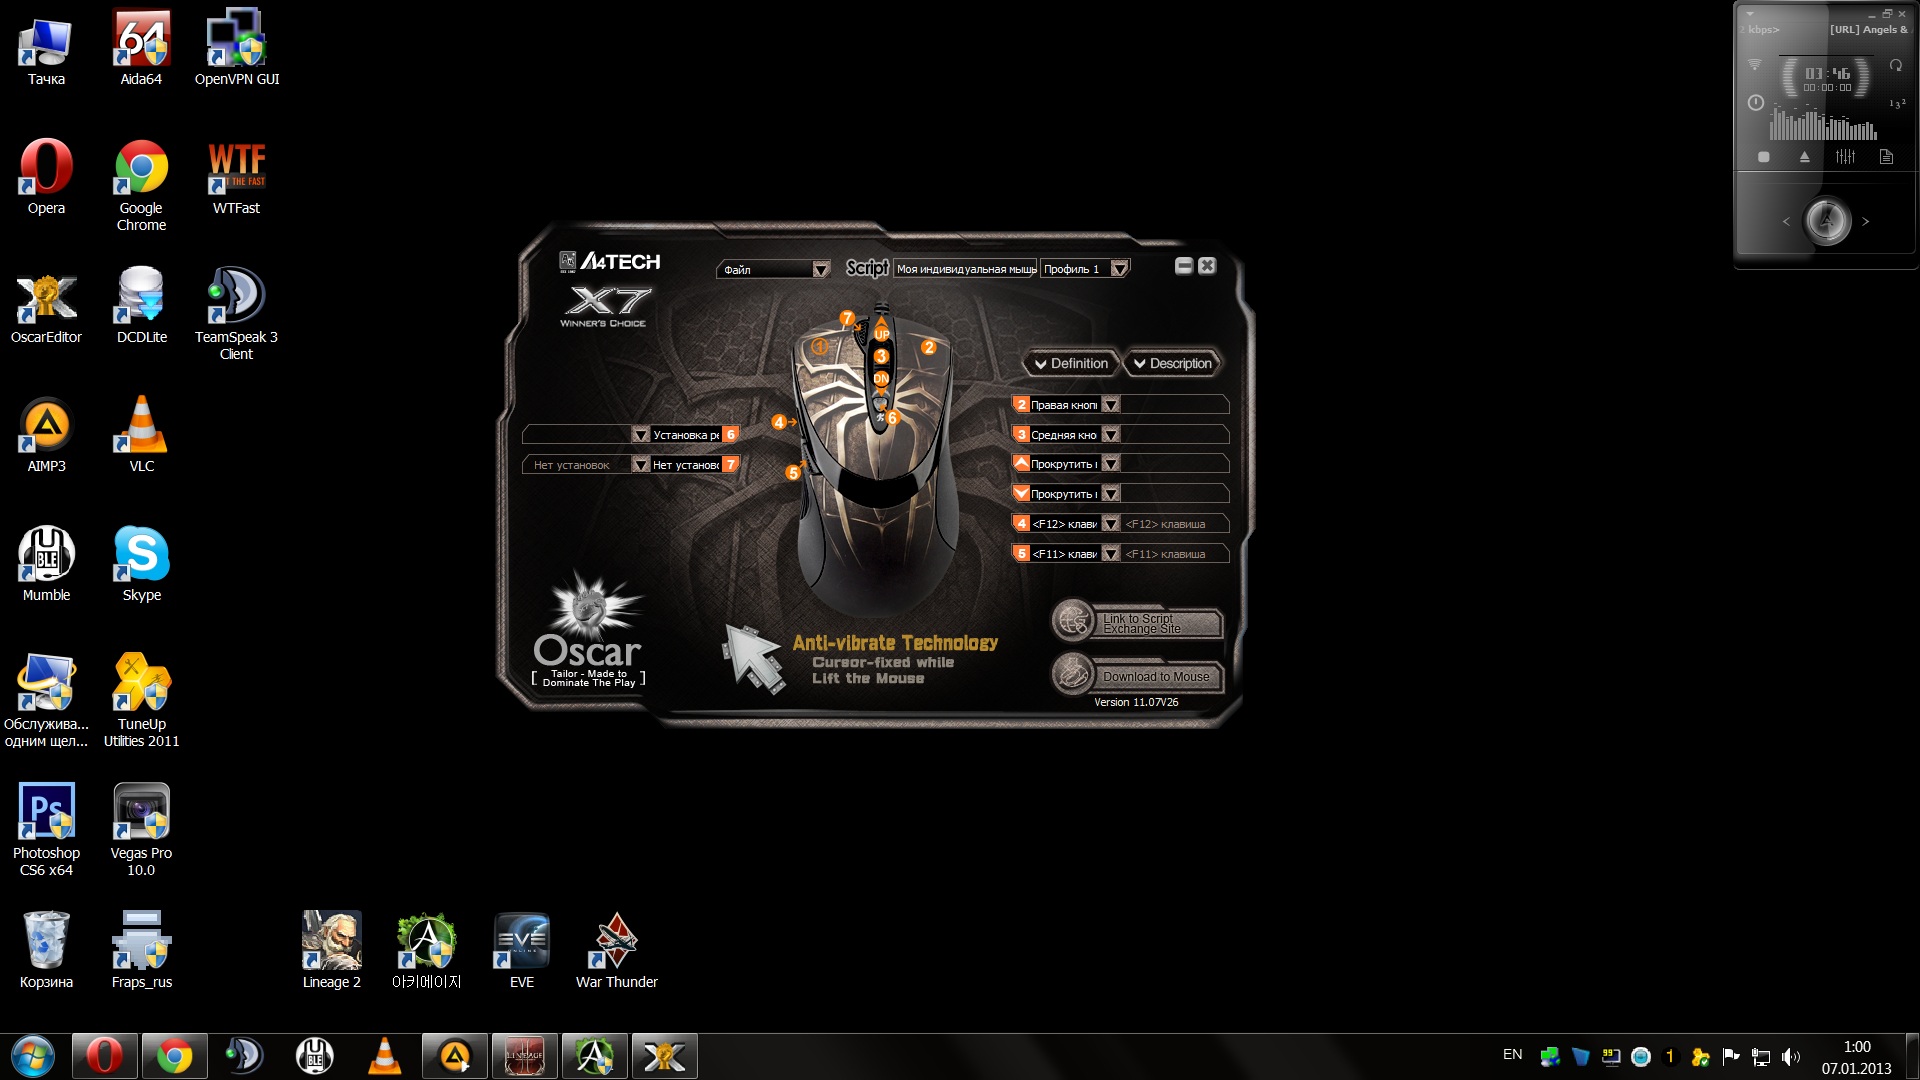
Task: Stop playback in AIMP player
Action: (x=1764, y=157)
